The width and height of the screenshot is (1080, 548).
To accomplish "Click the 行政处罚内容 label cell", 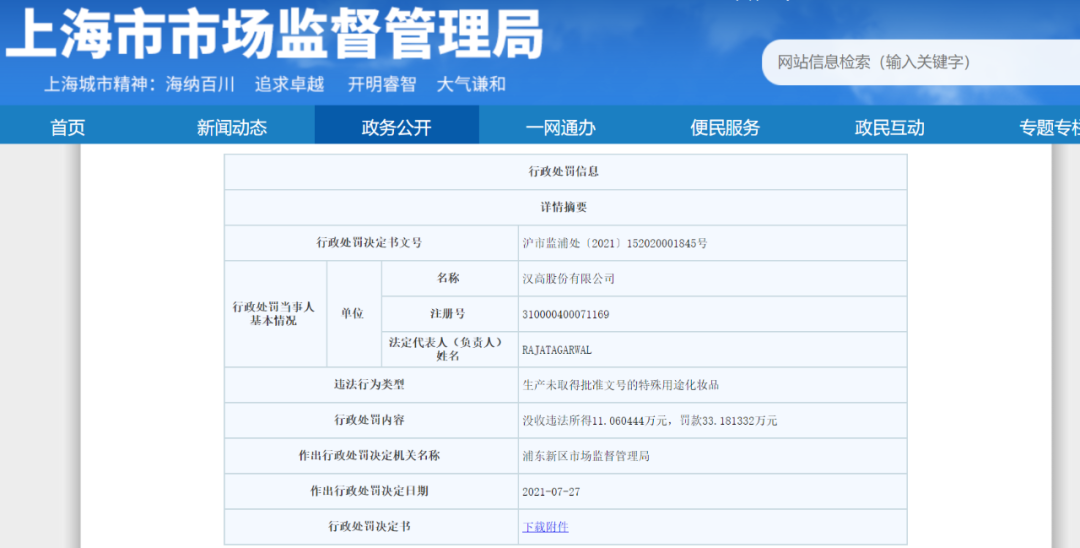I will click(x=369, y=419).
